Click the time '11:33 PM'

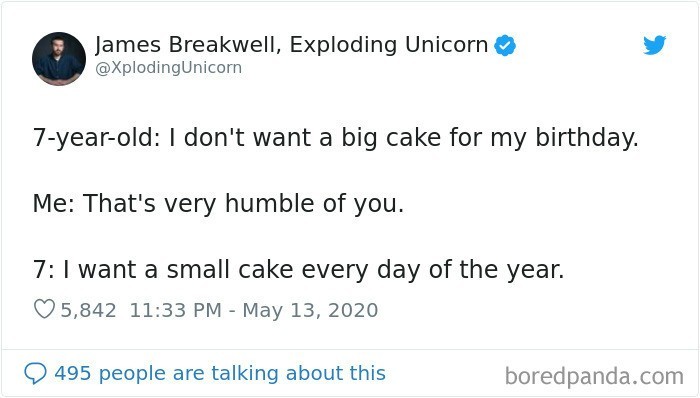pyautogui.click(x=175, y=310)
